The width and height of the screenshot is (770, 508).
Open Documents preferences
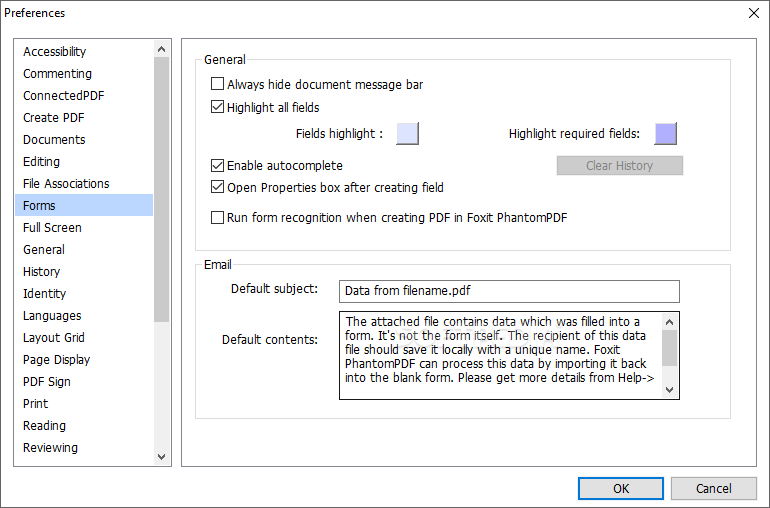tap(84, 140)
